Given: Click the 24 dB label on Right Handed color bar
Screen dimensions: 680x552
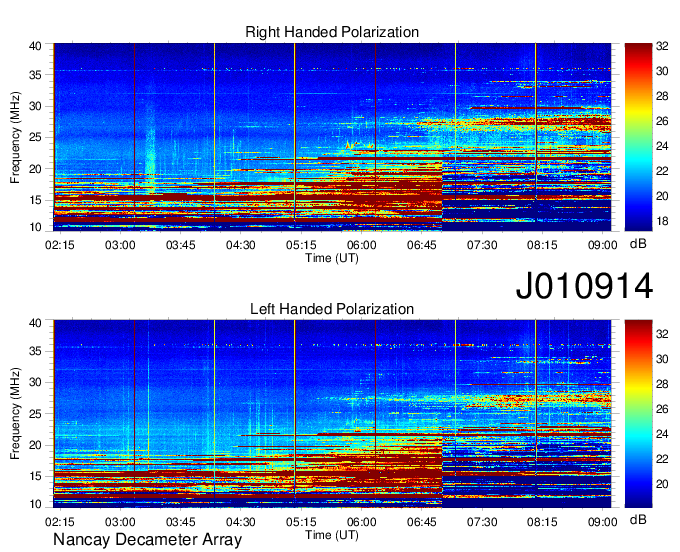Looking at the screenshot, I should point(662,146).
